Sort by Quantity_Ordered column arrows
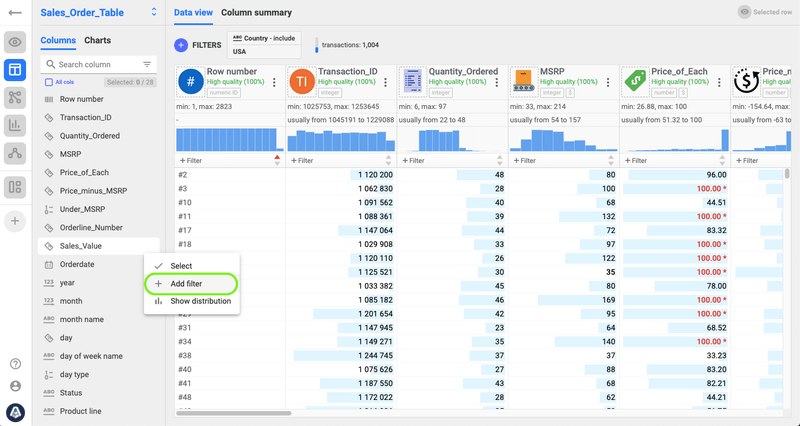 tap(499, 160)
